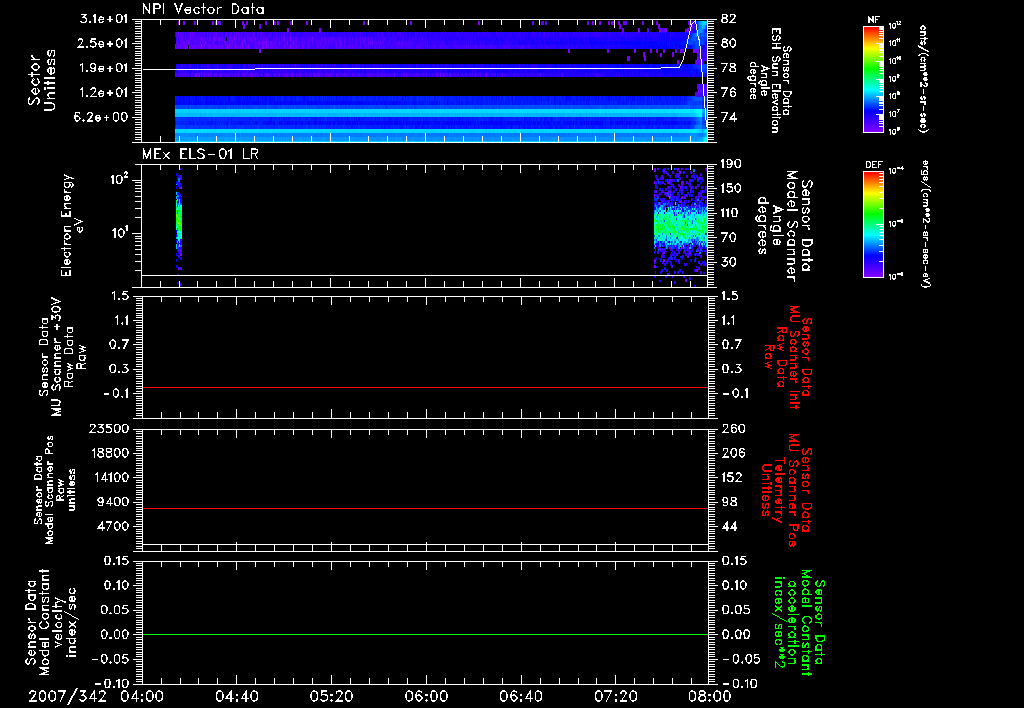Click the 08:00 time axis label

point(710,696)
